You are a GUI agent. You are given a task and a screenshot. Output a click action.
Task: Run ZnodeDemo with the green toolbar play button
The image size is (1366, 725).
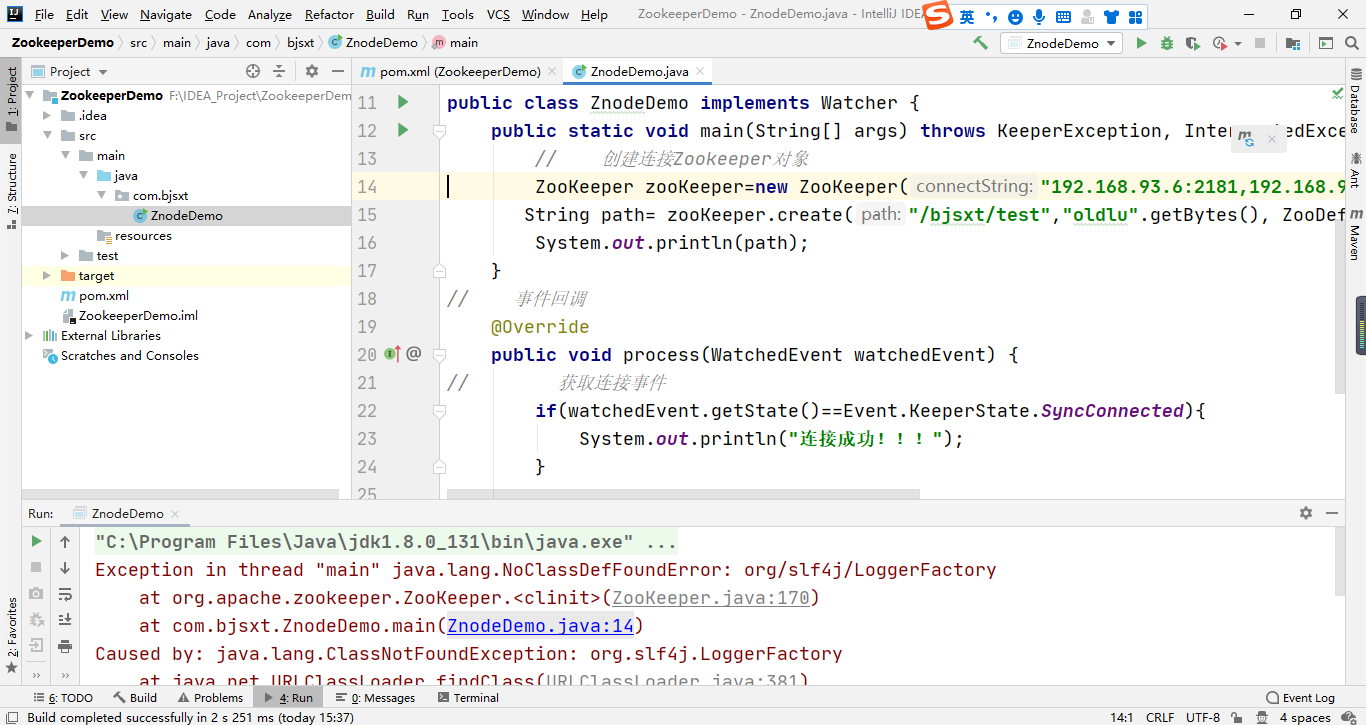pyautogui.click(x=1141, y=43)
